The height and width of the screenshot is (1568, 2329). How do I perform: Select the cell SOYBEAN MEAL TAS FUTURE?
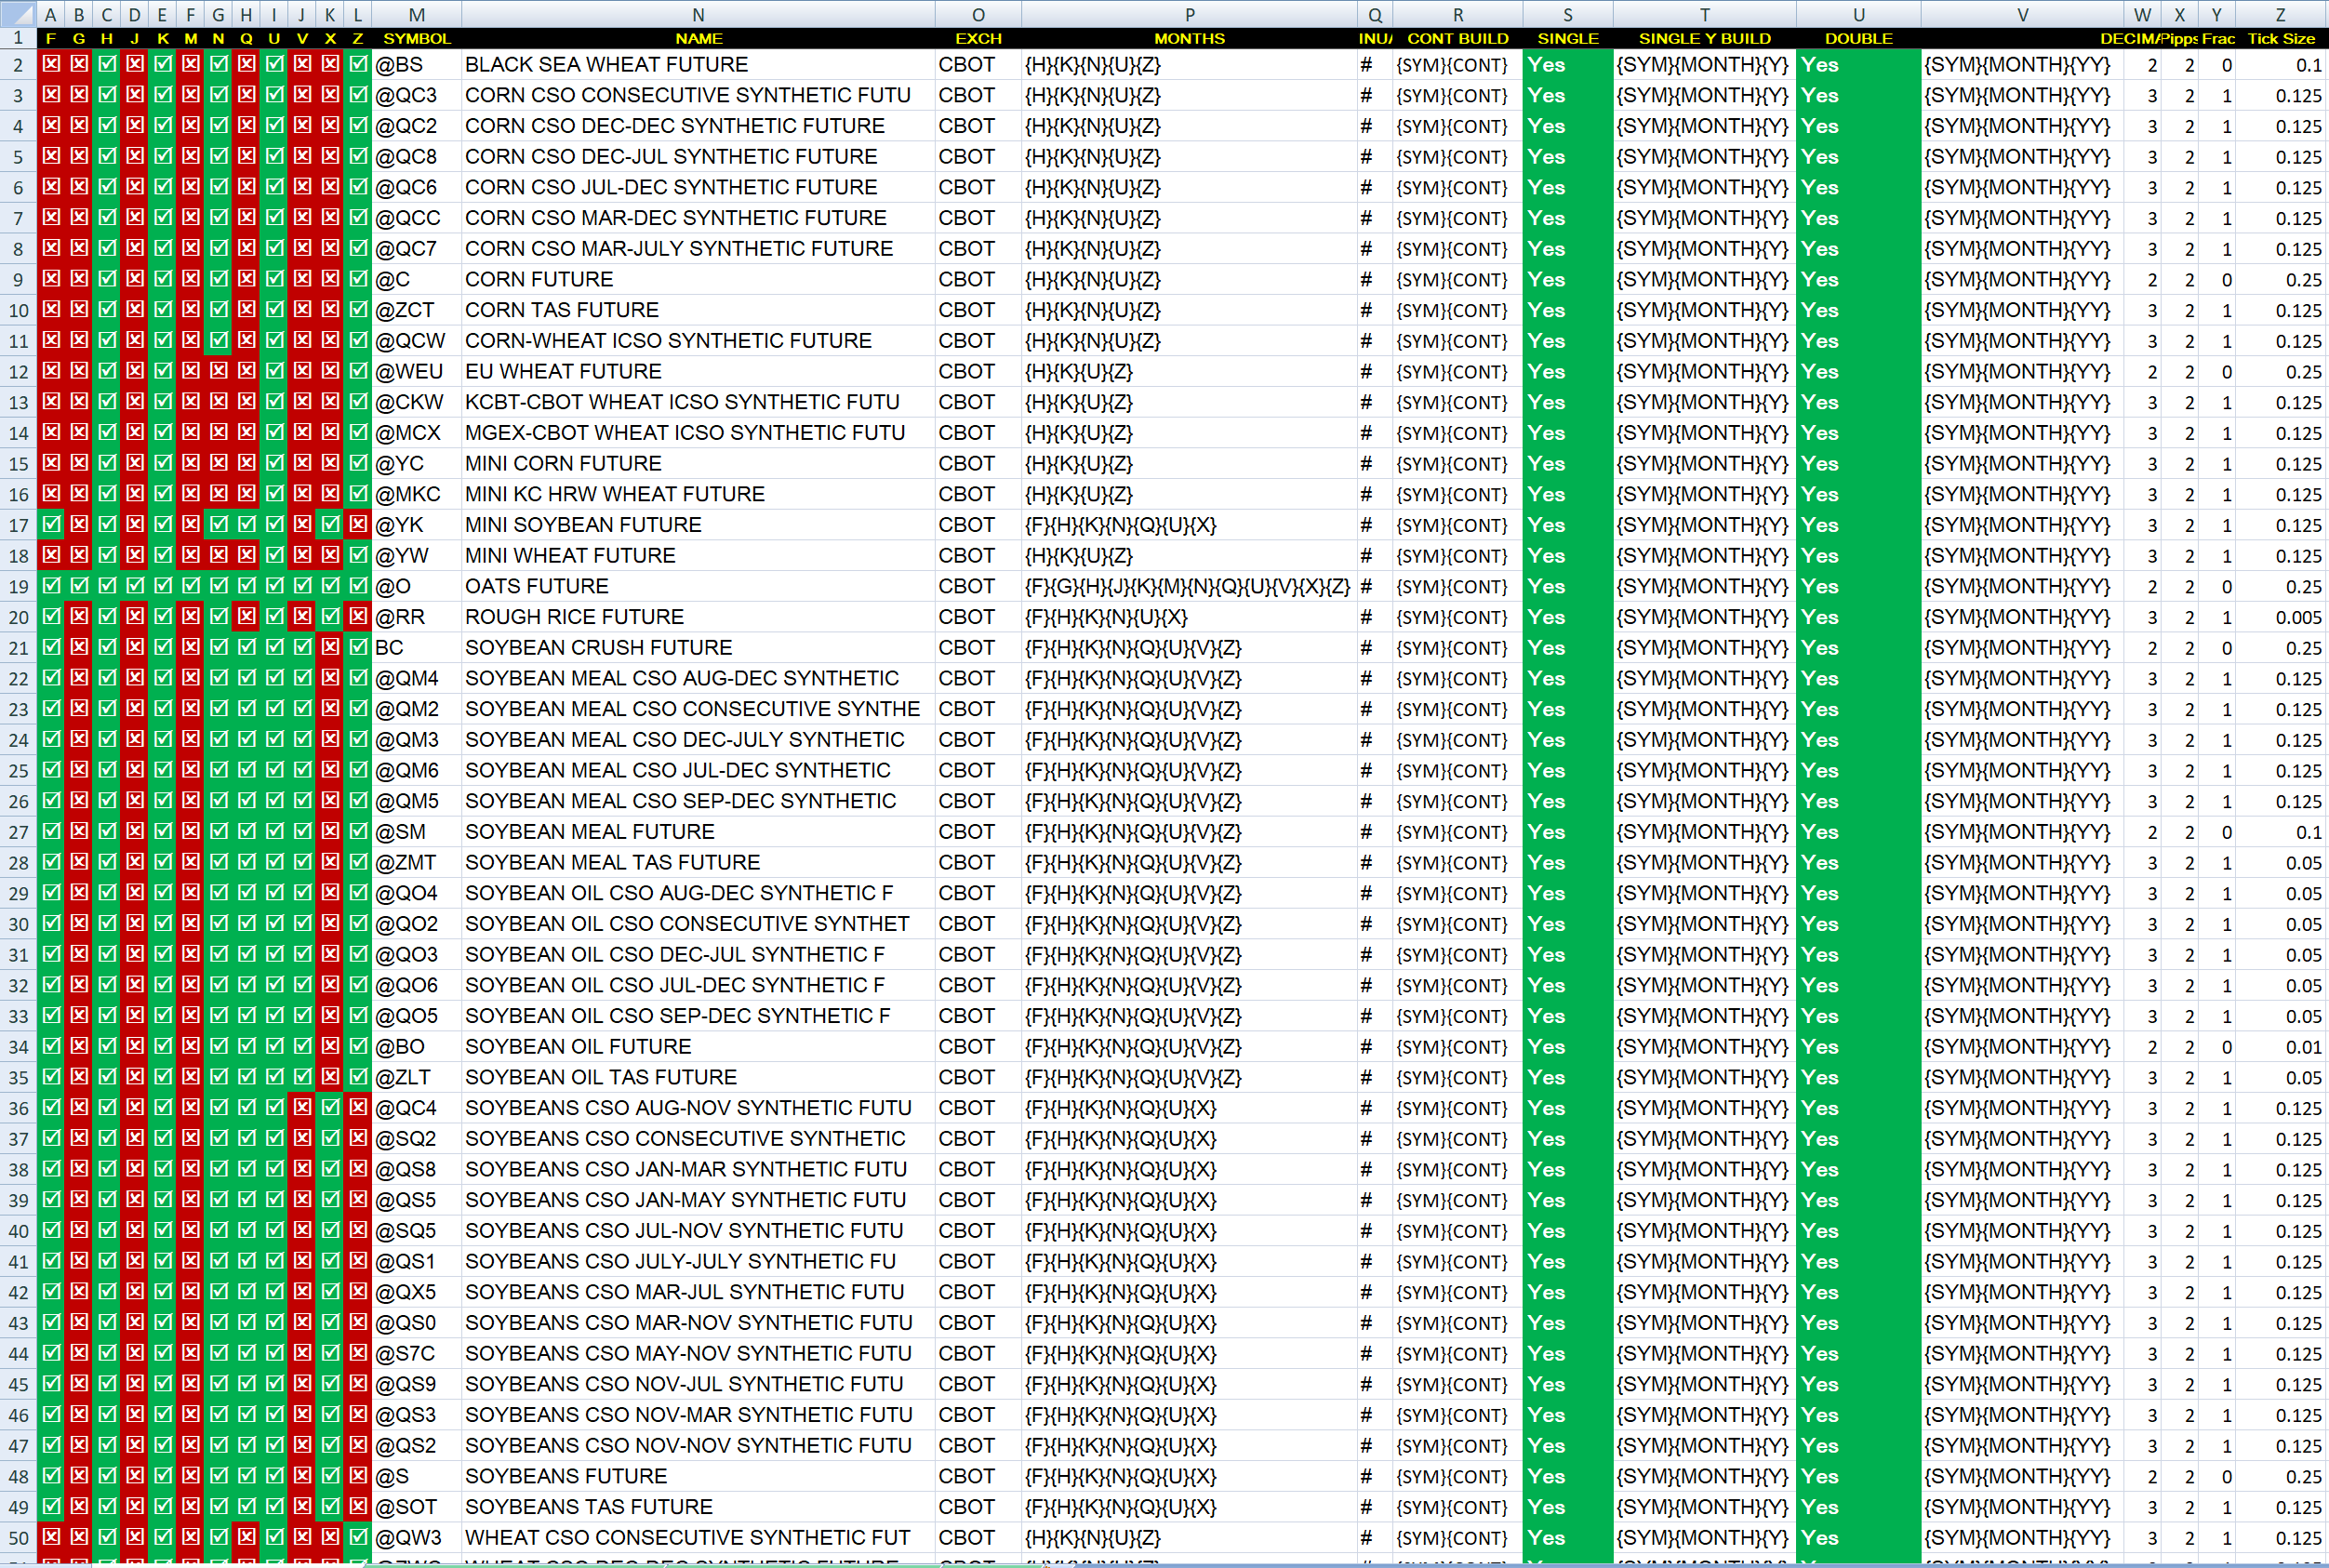tap(698, 862)
